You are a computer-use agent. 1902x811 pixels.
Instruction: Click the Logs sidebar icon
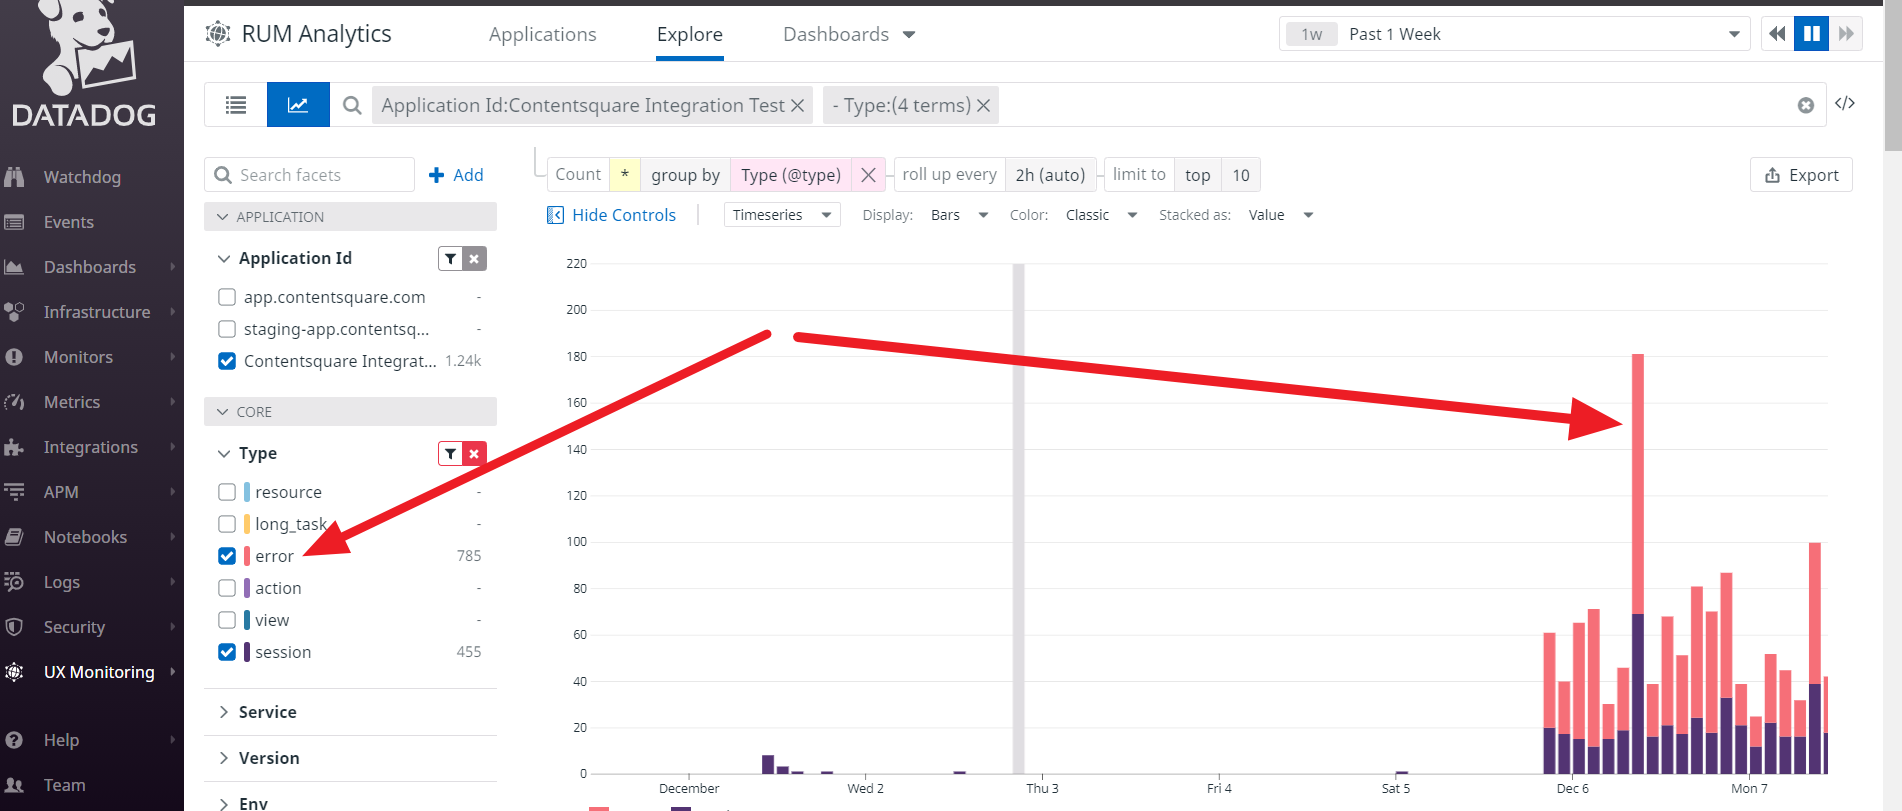click(x=14, y=582)
